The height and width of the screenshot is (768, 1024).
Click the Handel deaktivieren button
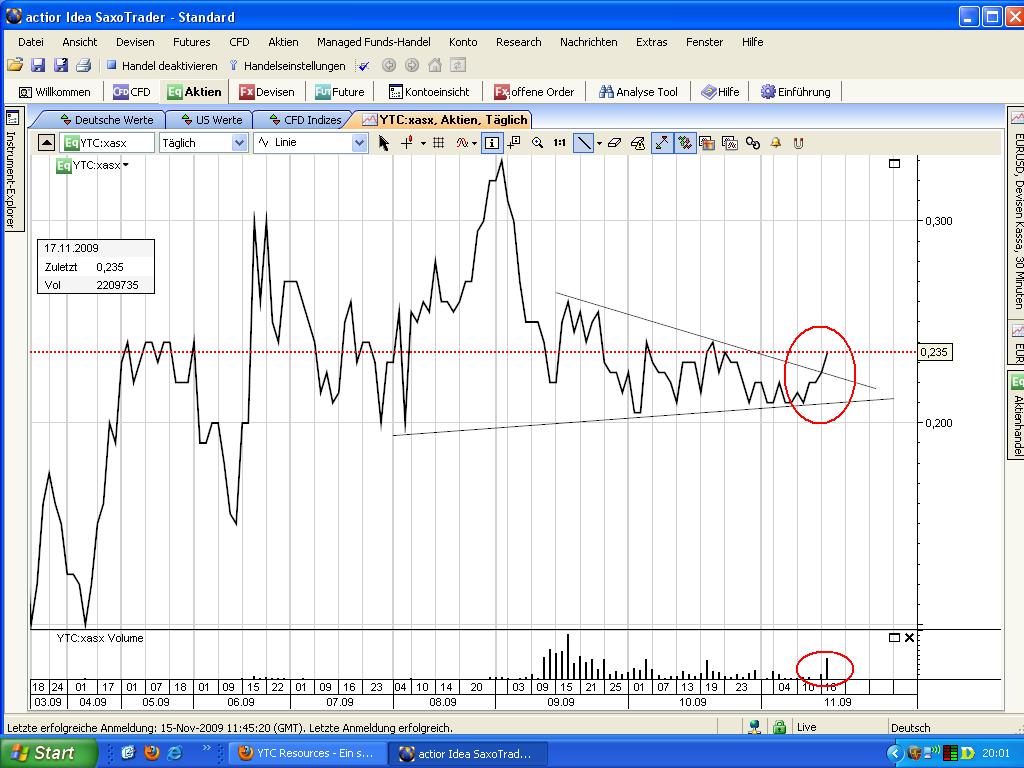[x=170, y=64]
